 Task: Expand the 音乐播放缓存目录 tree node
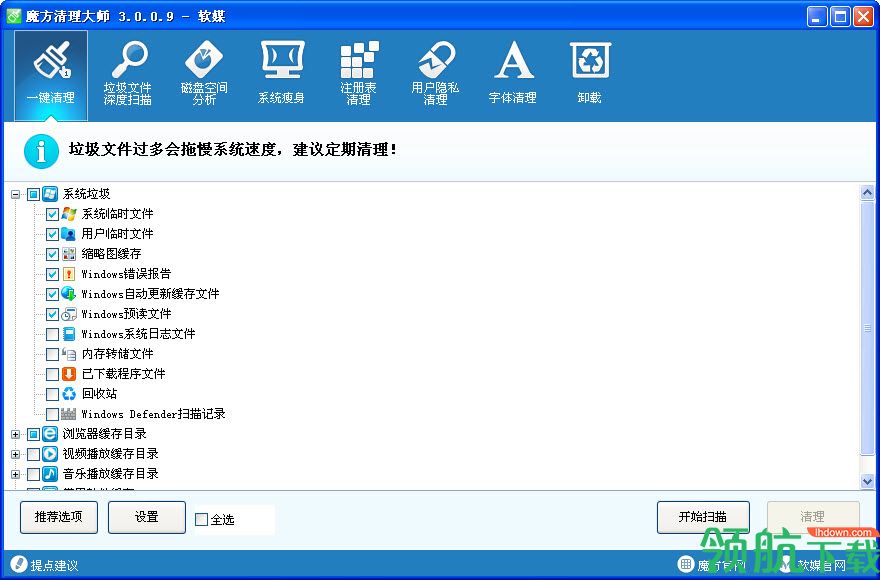tap(16, 474)
